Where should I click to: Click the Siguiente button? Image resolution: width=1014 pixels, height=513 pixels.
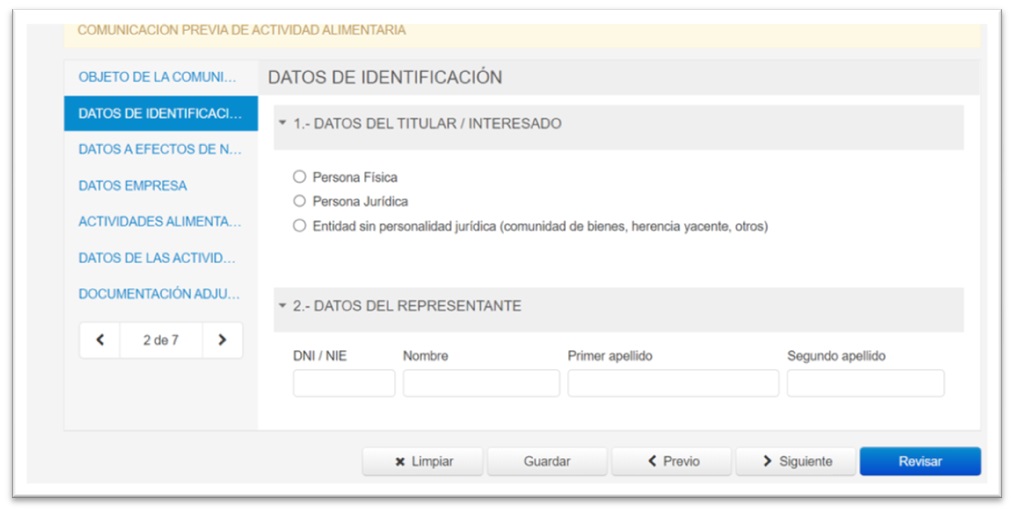[x=796, y=461]
